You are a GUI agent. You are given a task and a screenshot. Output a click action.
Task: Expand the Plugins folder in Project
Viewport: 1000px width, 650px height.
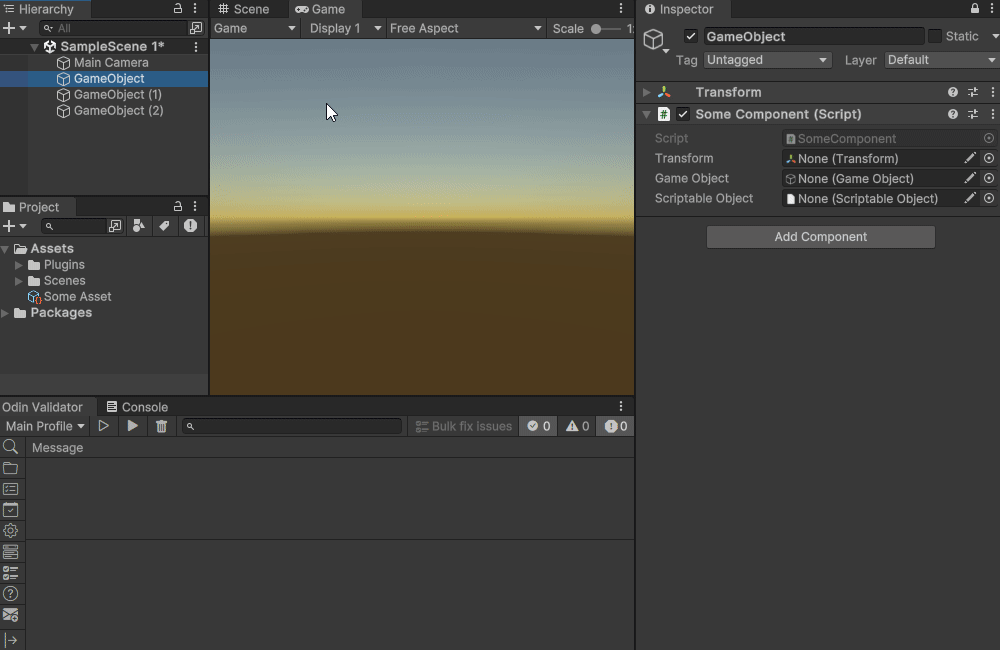tap(18, 265)
